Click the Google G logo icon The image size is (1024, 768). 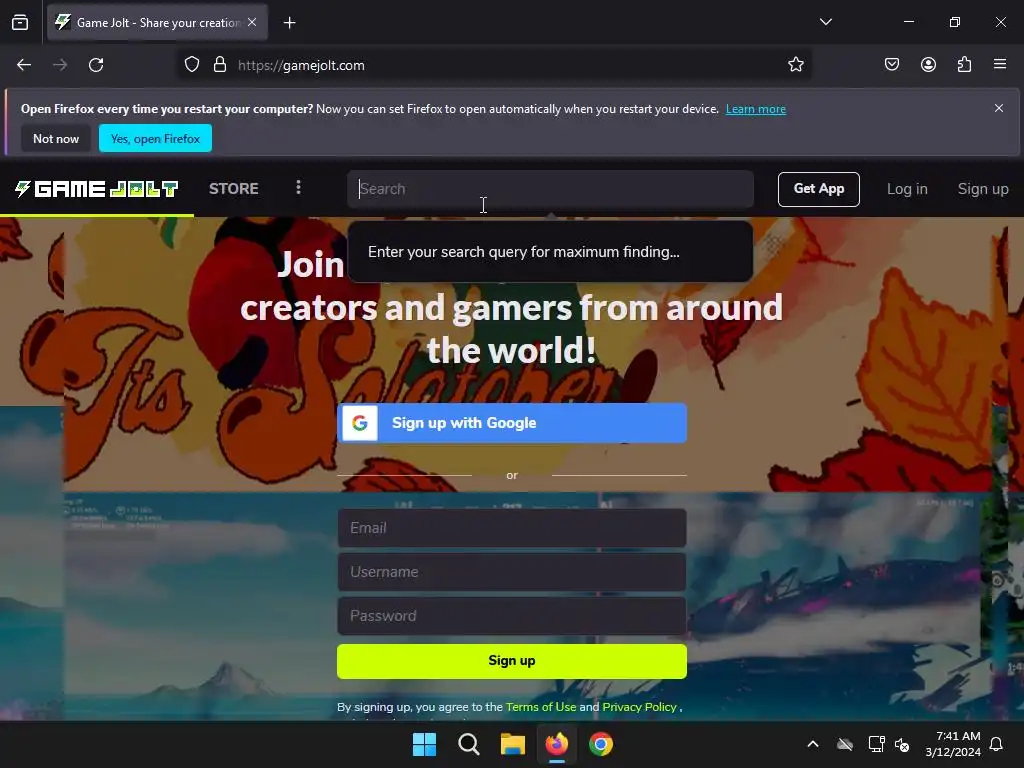tap(360, 423)
